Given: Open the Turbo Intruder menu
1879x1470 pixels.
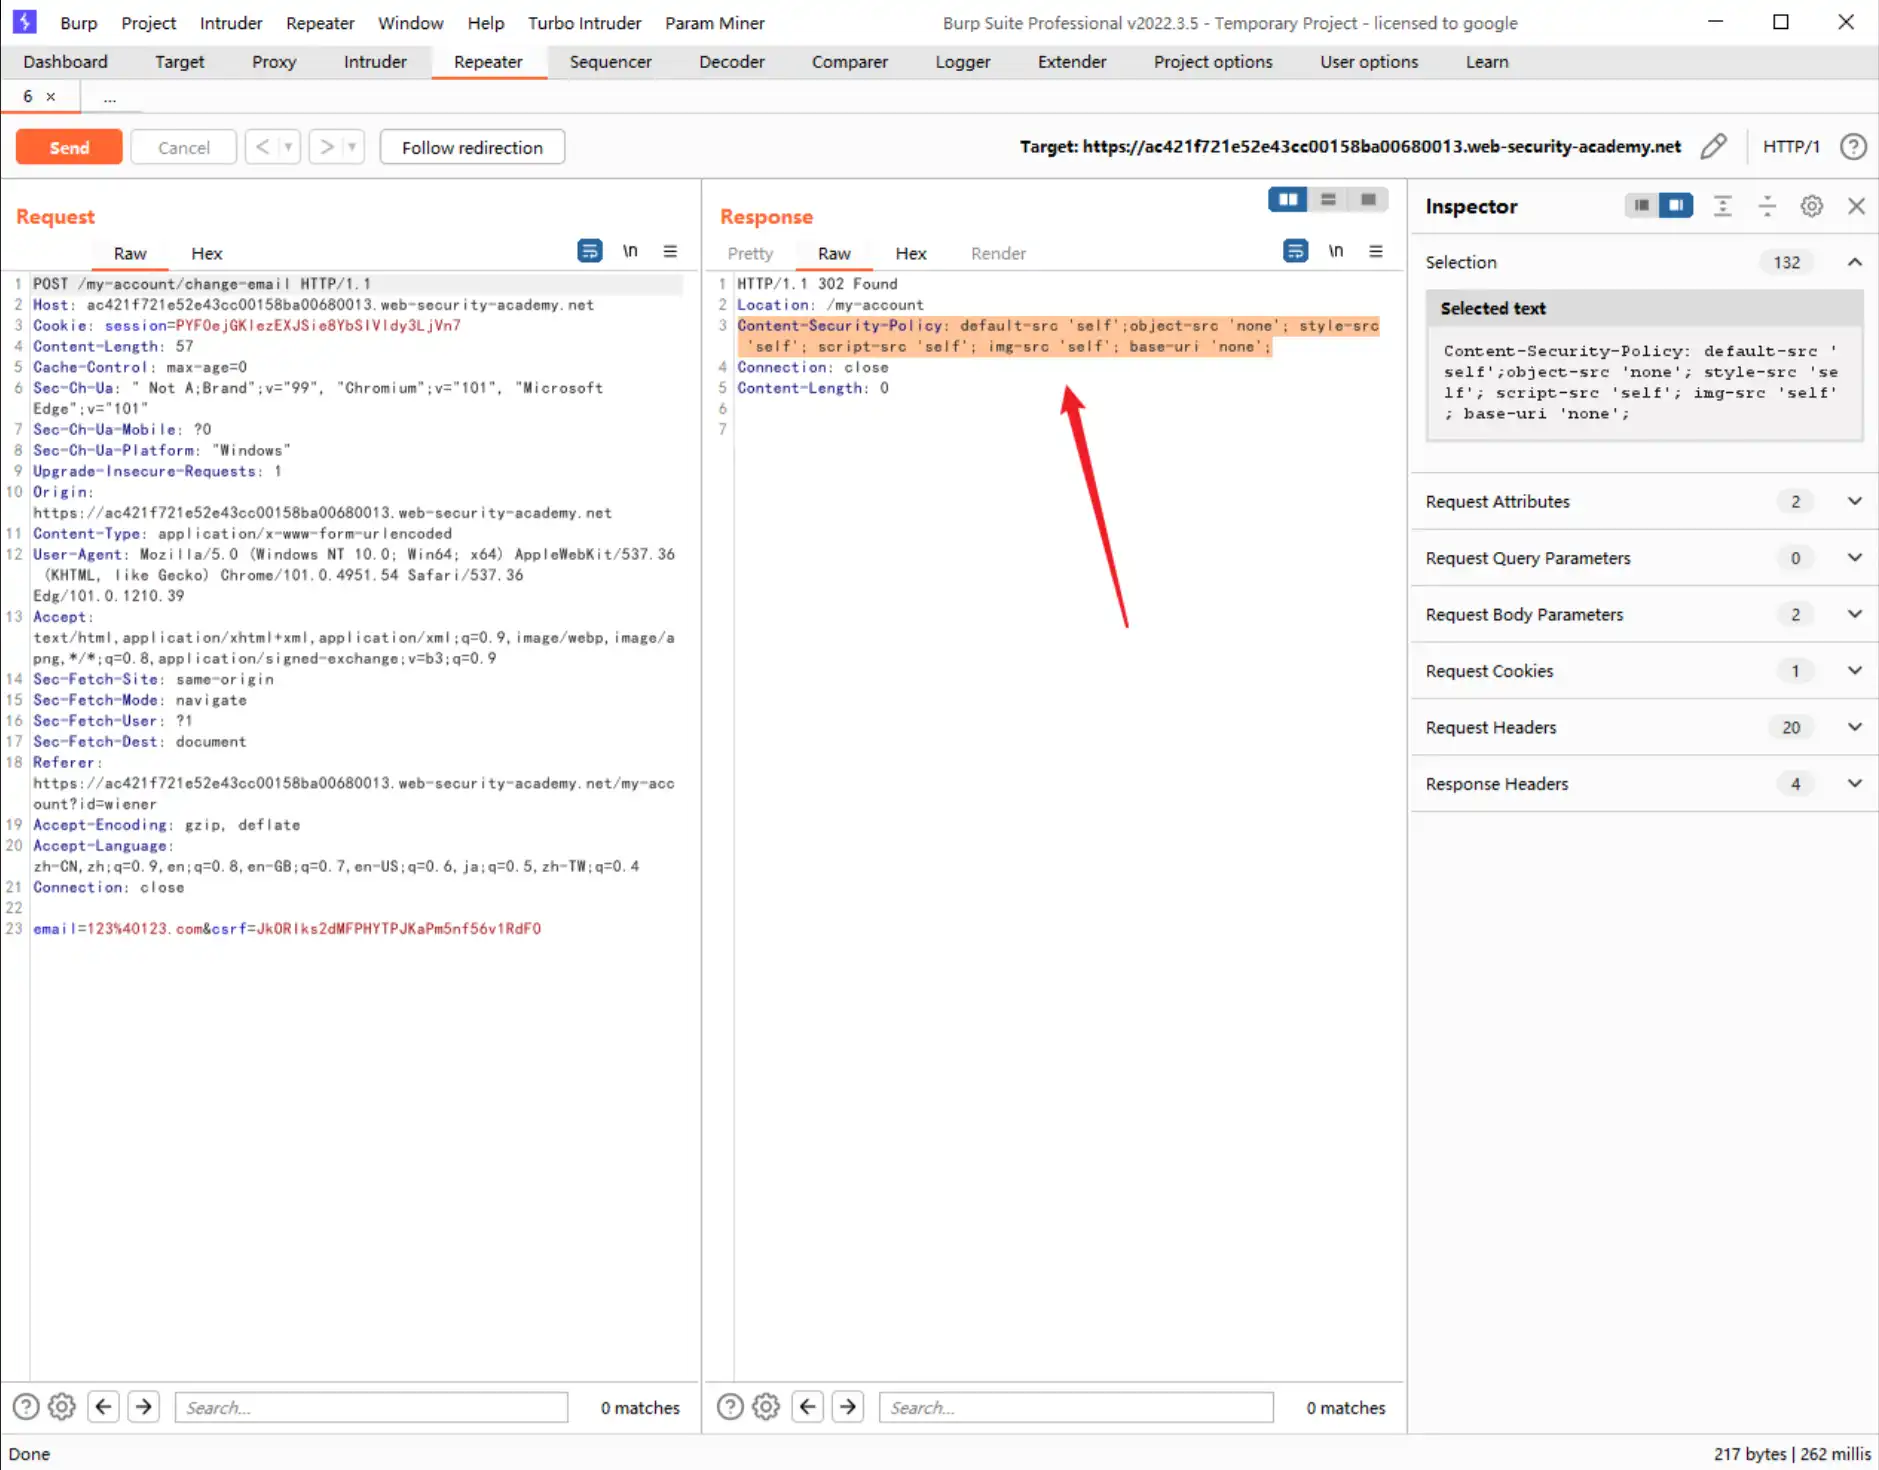Looking at the screenshot, I should coord(585,23).
